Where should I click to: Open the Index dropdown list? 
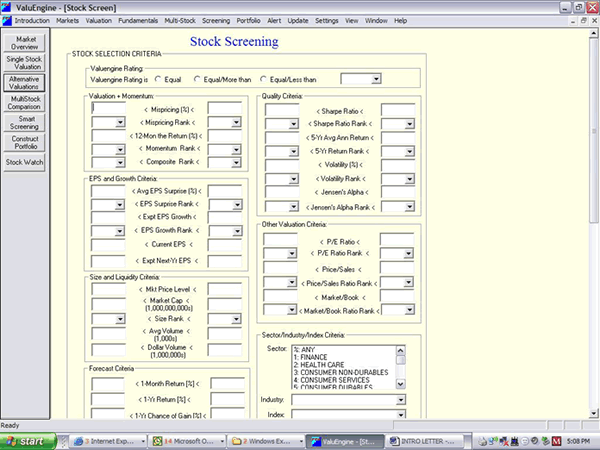(x=400, y=414)
